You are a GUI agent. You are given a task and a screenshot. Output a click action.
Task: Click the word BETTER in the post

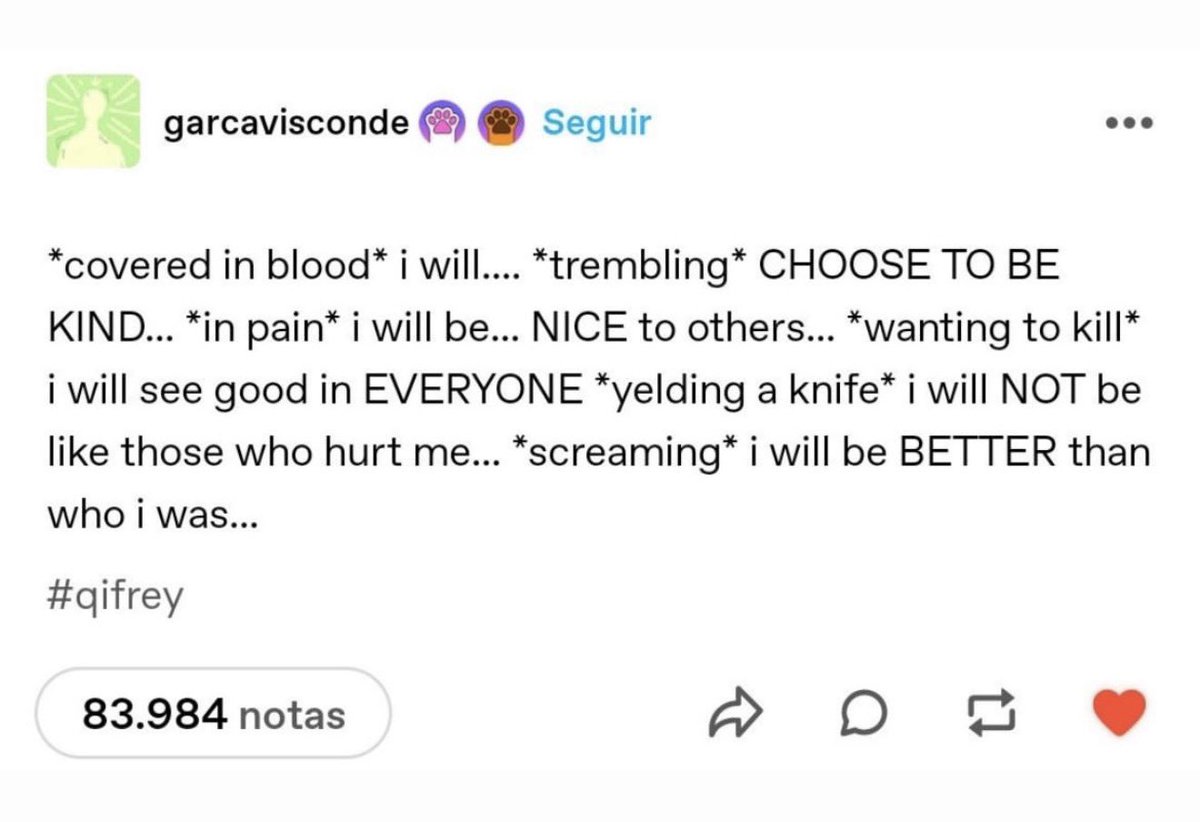click(979, 452)
